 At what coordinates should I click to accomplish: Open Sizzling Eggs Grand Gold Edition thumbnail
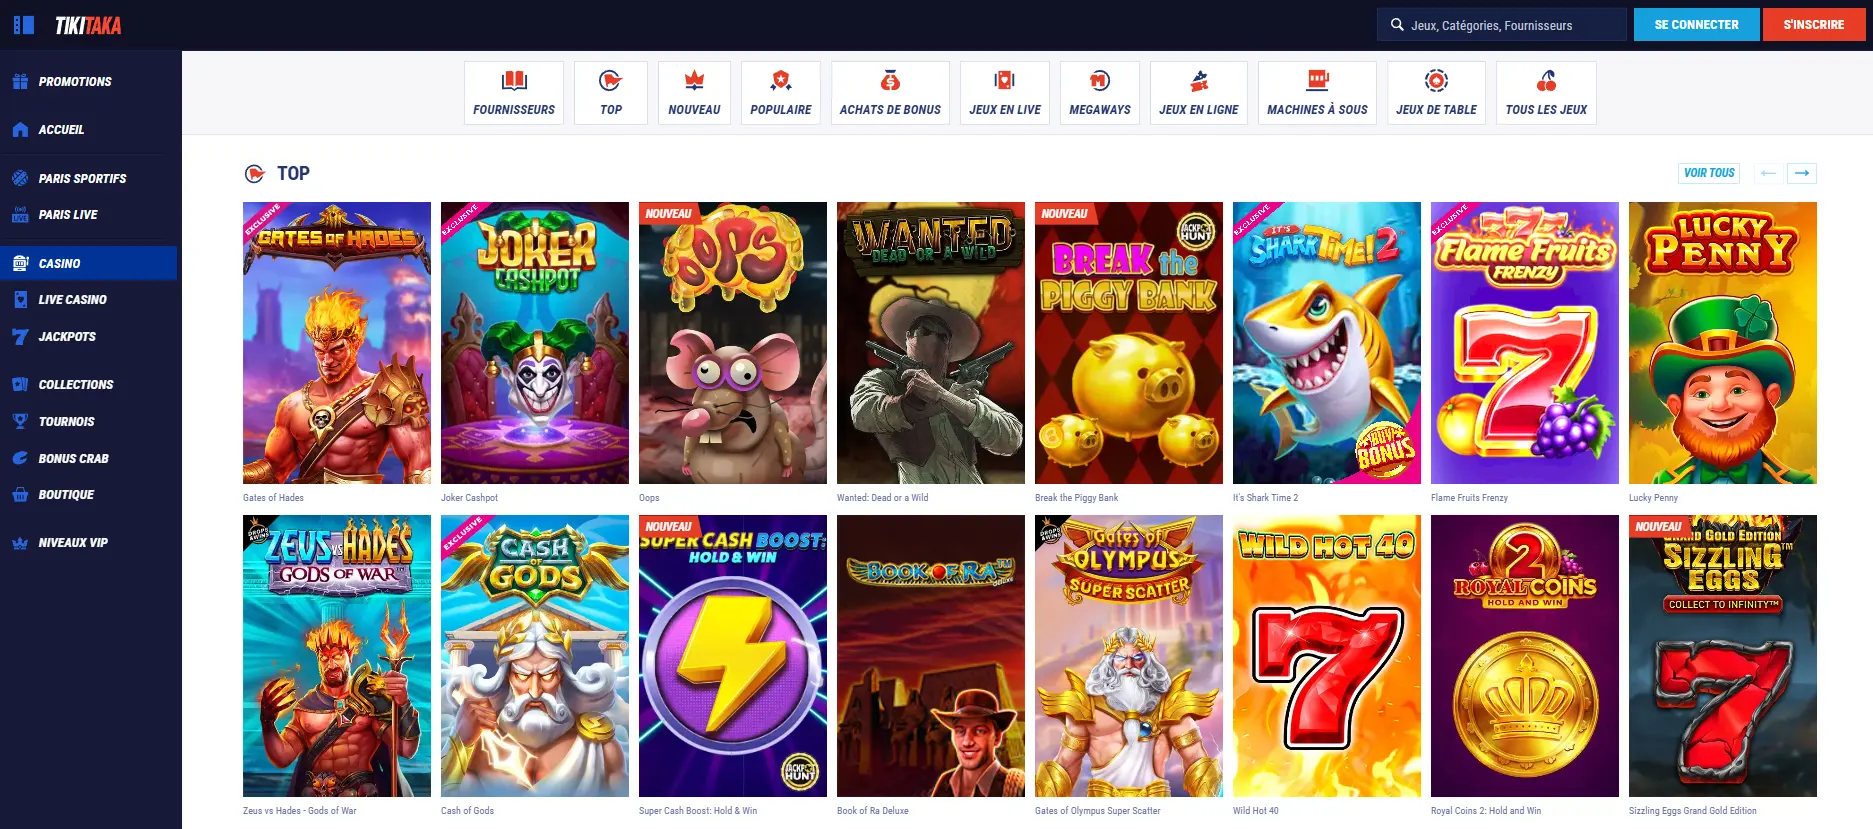click(x=1723, y=656)
